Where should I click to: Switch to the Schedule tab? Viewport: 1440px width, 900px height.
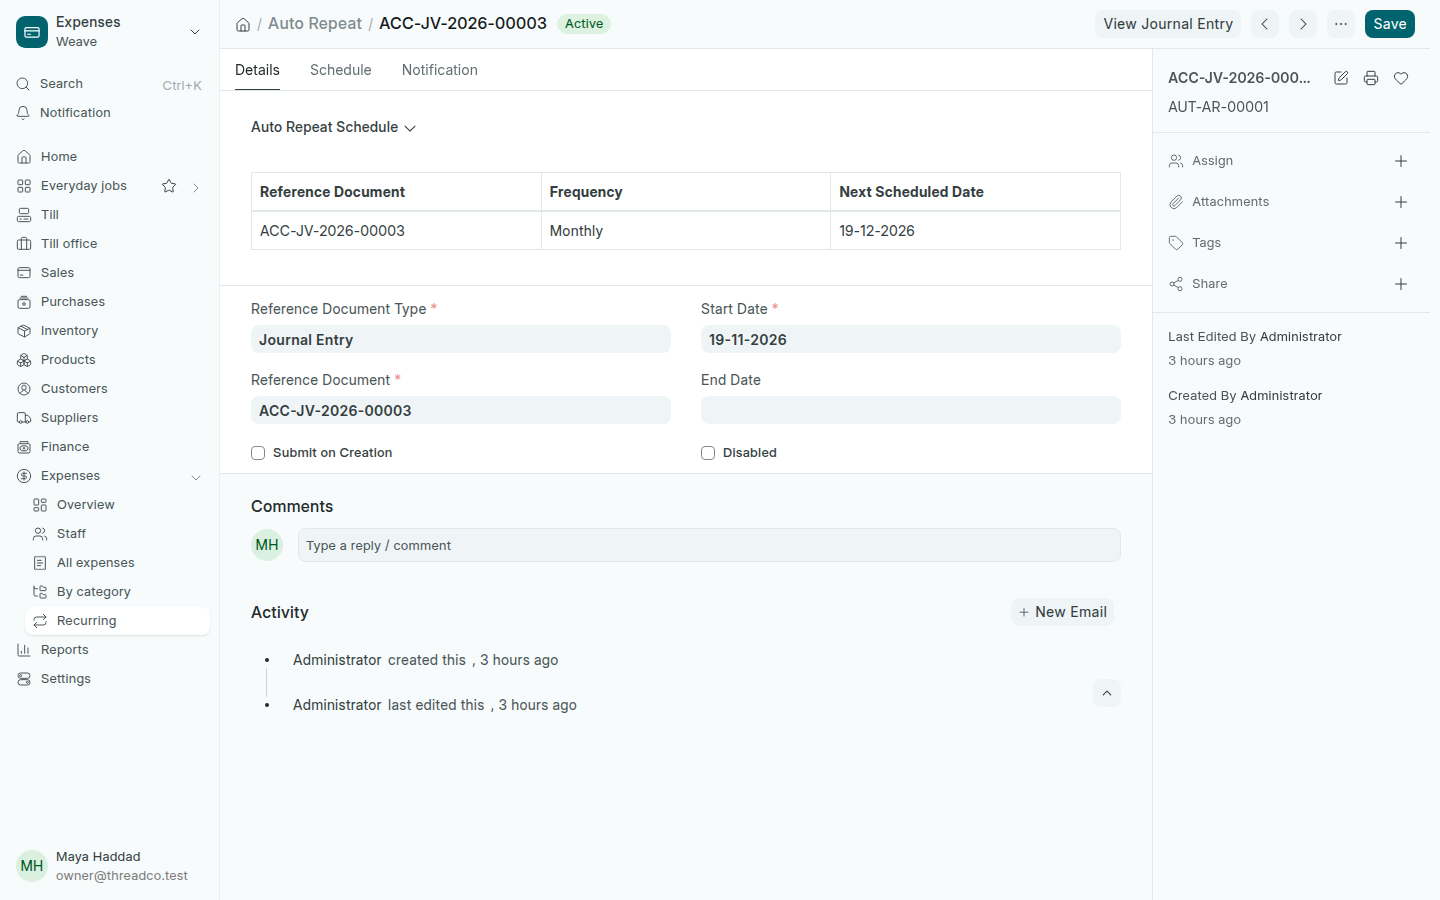(x=341, y=70)
